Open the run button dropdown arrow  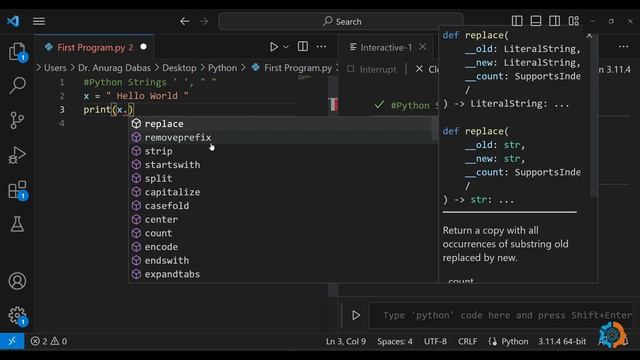(x=286, y=47)
